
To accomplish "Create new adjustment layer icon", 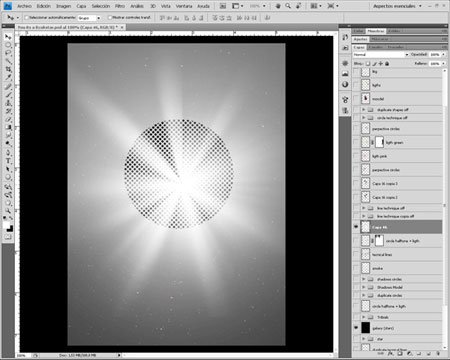I will tap(410, 354).
